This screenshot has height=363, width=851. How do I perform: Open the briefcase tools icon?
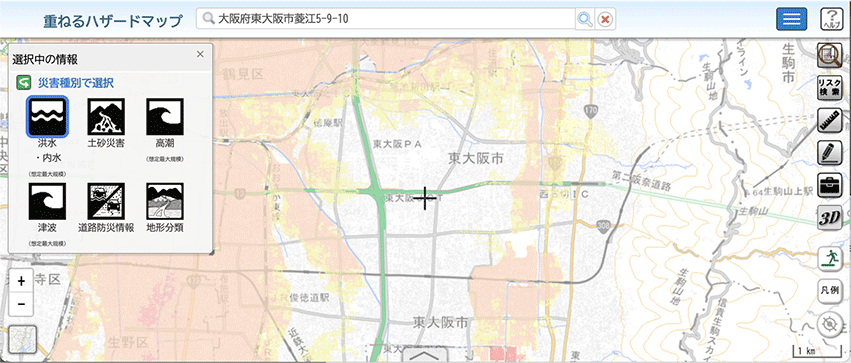tap(830, 186)
